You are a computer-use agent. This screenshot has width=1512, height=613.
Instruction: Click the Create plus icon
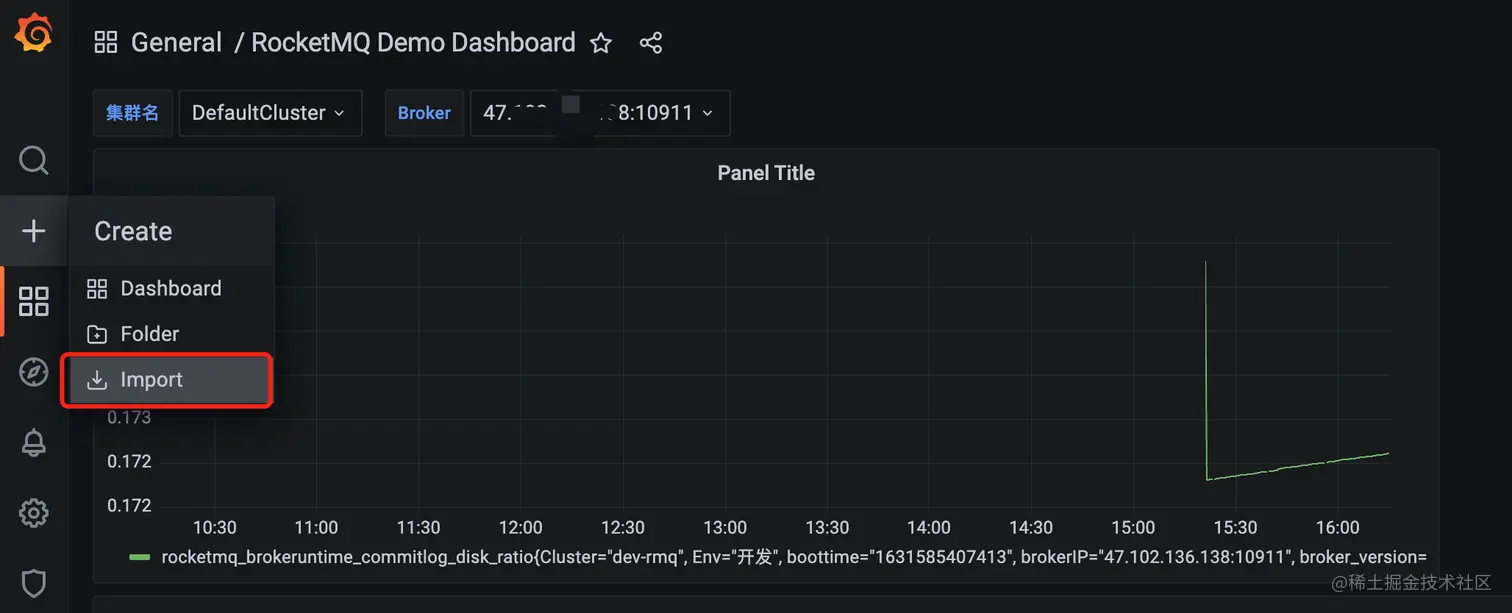point(34,231)
